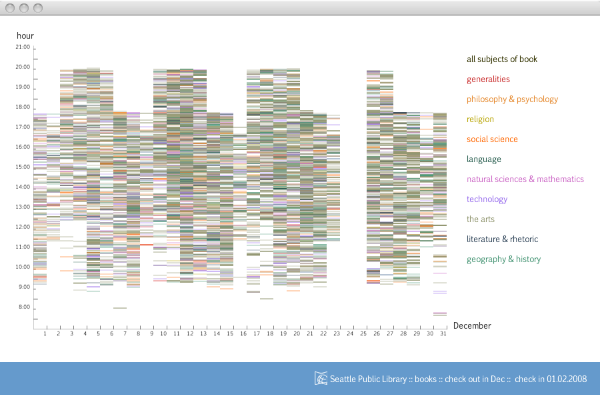This screenshot has height=395, width=600.
Task: Click the 21:00 hour tick label
Action: 23,47
